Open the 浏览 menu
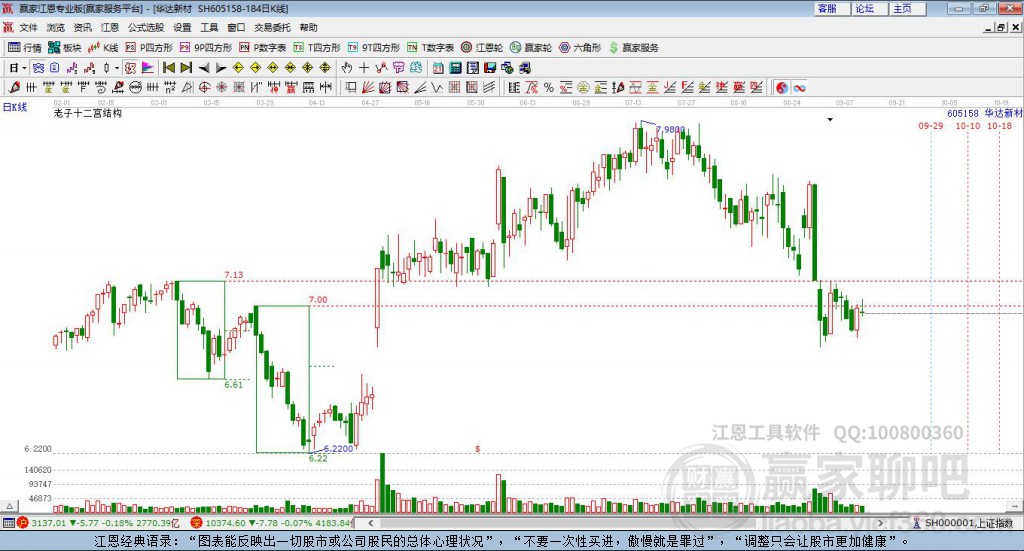The height and width of the screenshot is (551, 1024). [56, 27]
